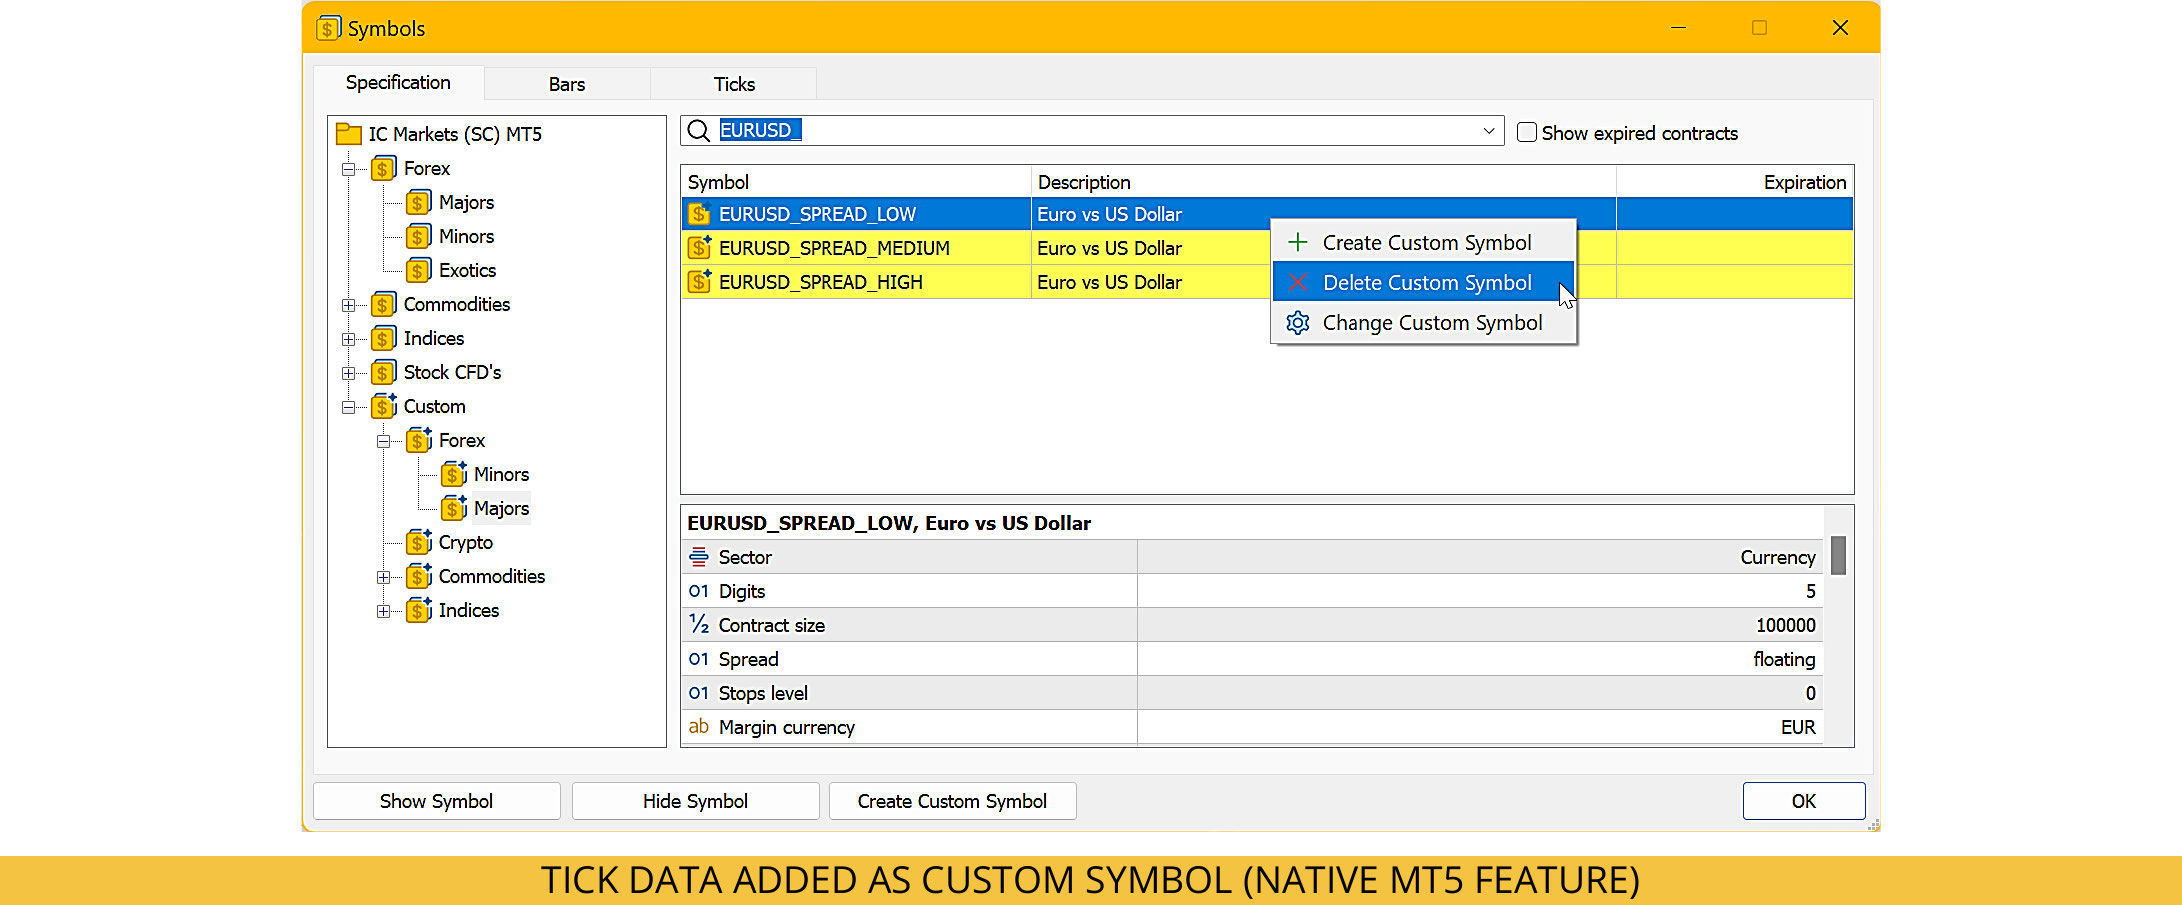The height and width of the screenshot is (905, 2182).
Task: Click the EURUSD_ search input field
Action: 1092,131
